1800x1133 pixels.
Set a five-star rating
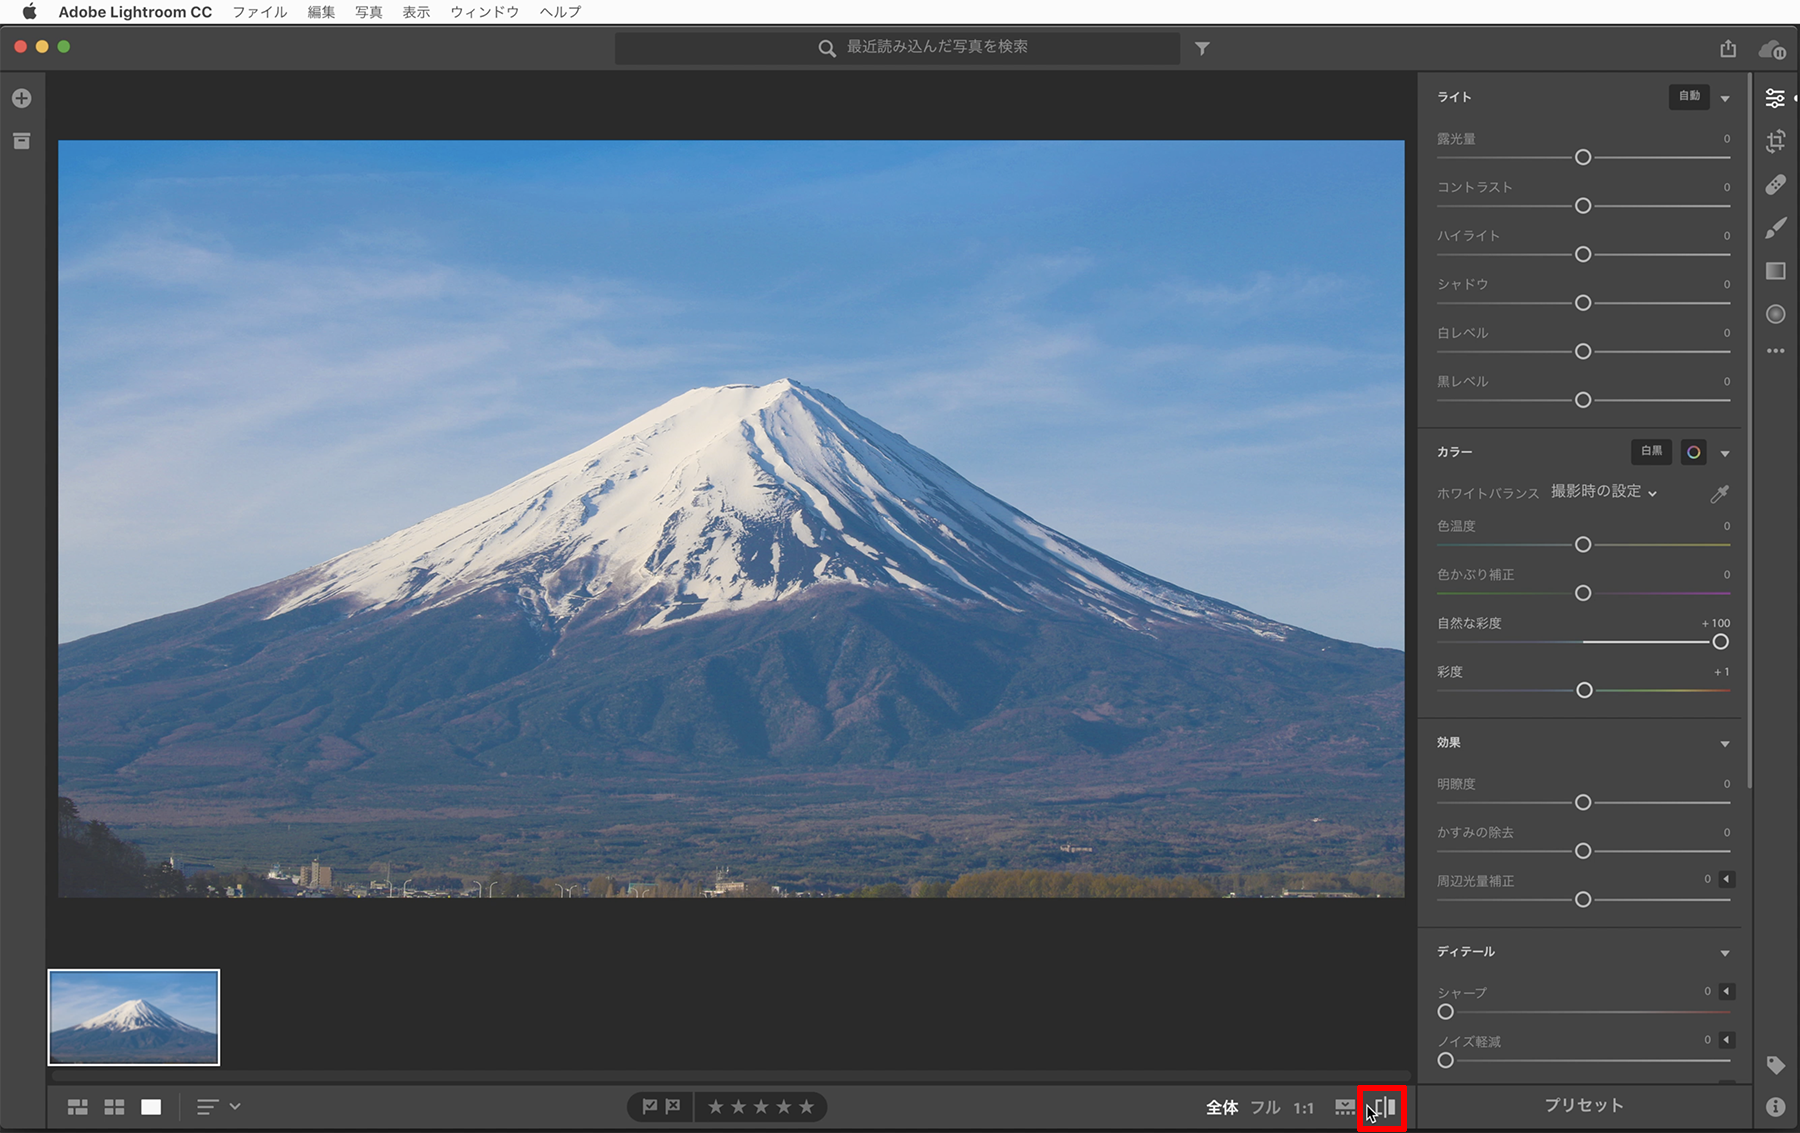pyautogui.click(x=806, y=1107)
